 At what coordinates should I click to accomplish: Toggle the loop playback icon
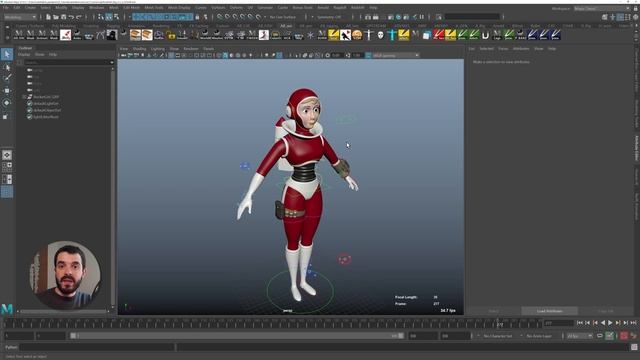(600, 336)
